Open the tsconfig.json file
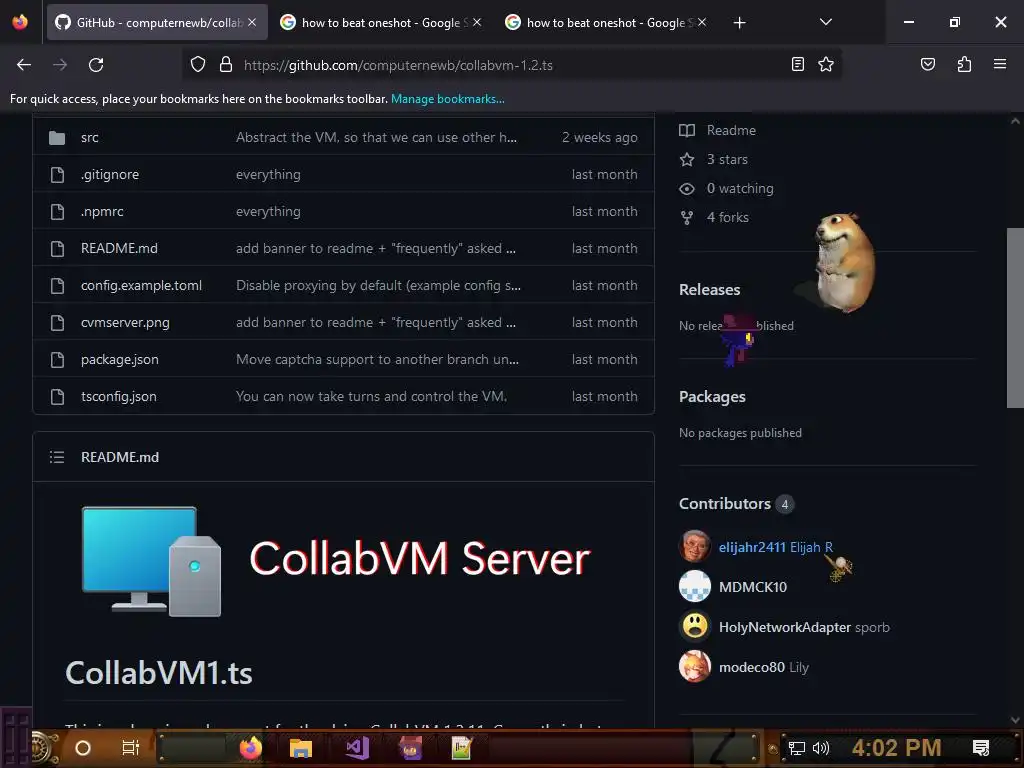 118,396
